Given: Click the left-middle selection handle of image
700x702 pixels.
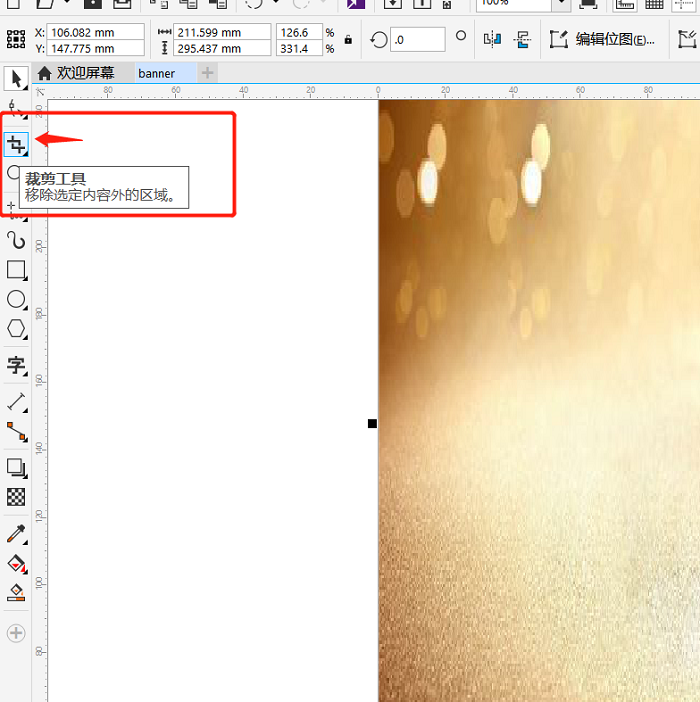Looking at the screenshot, I should (372, 424).
